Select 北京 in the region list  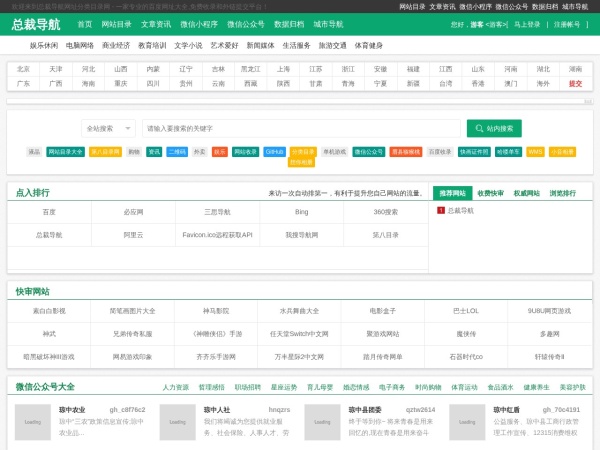click(23, 69)
